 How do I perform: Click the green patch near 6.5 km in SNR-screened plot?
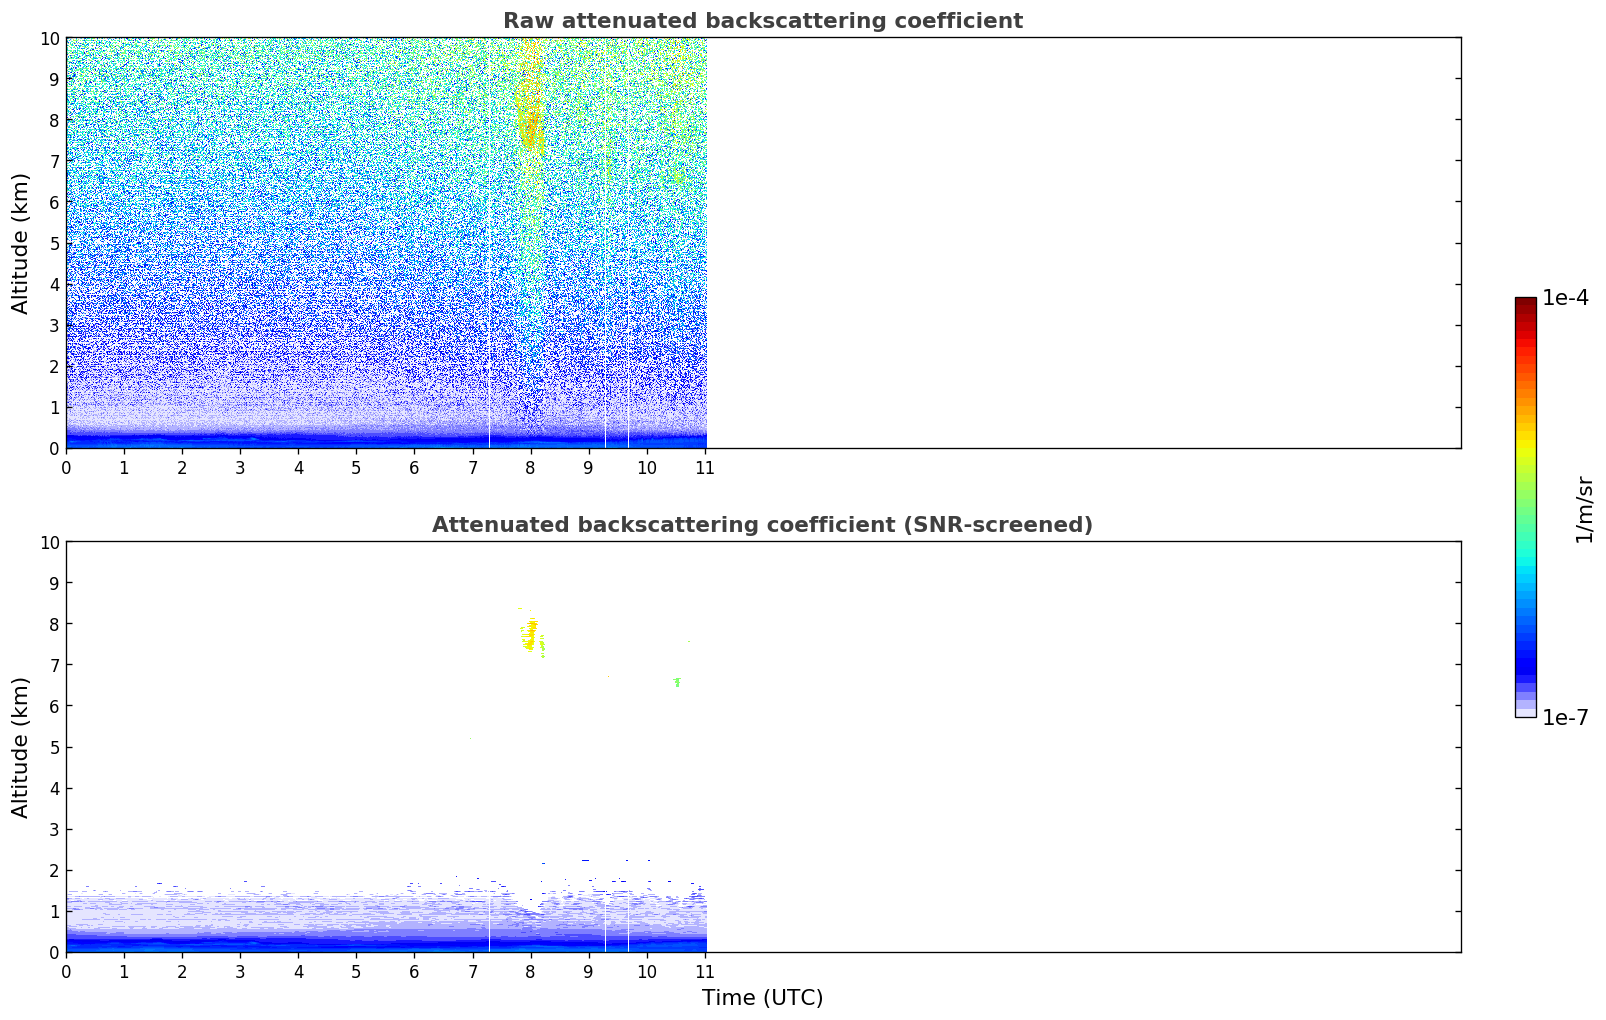[677, 682]
